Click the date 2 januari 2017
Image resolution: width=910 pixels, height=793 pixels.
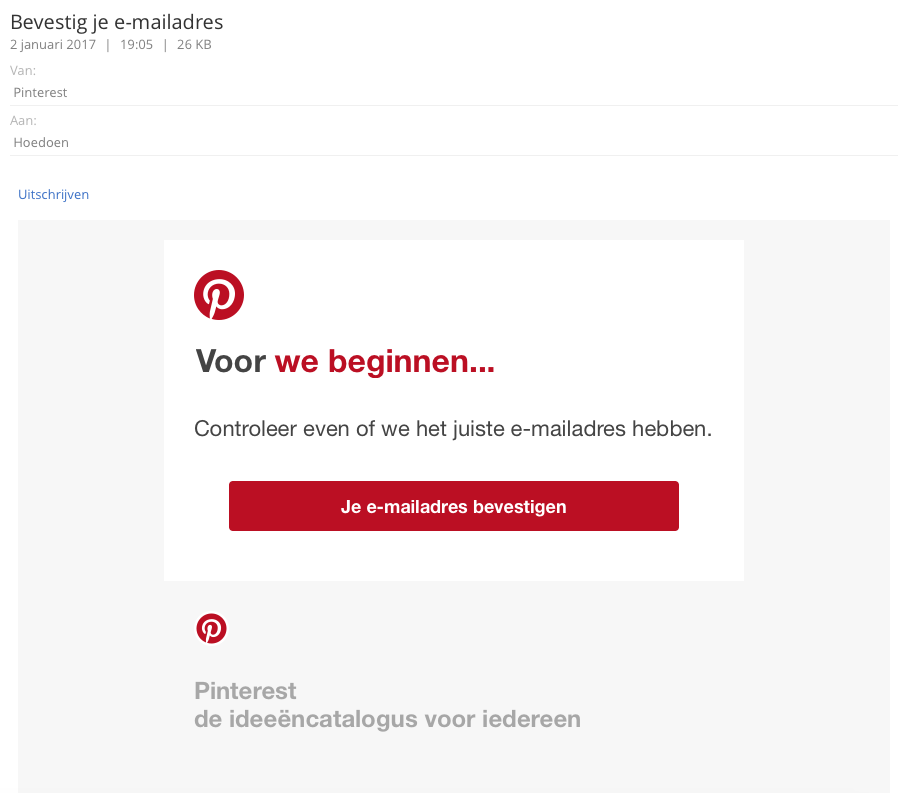tap(53, 45)
